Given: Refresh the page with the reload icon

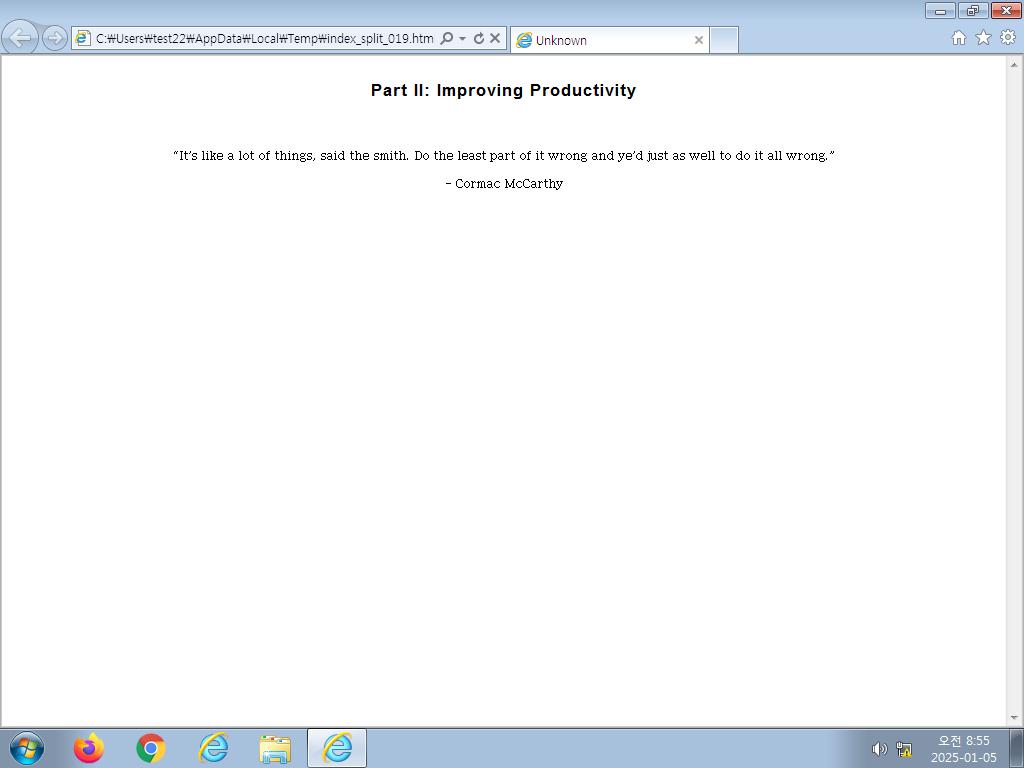Looking at the screenshot, I should tap(479, 39).
